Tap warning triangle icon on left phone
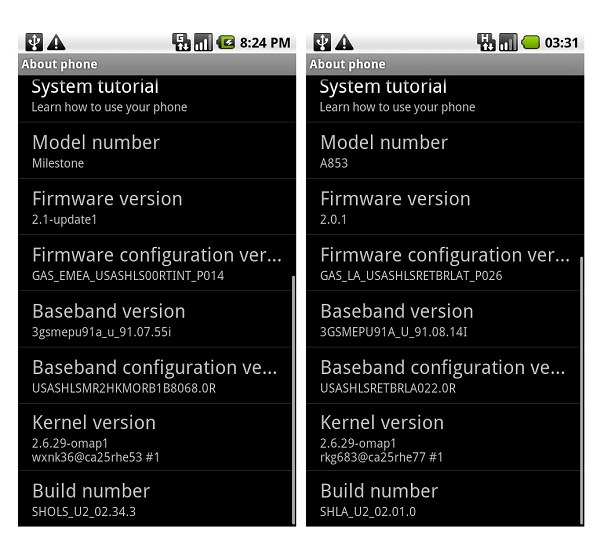The height and width of the screenshot is (548, 600). pos(56,42)
